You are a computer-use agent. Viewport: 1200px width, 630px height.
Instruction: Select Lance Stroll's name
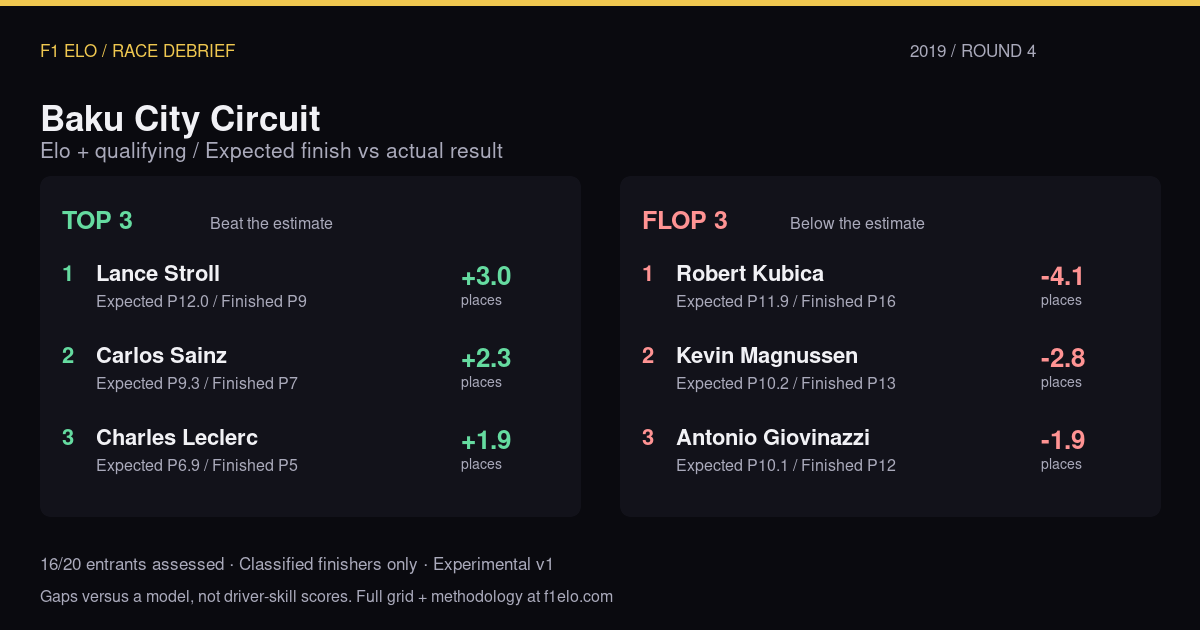(158, 274)
